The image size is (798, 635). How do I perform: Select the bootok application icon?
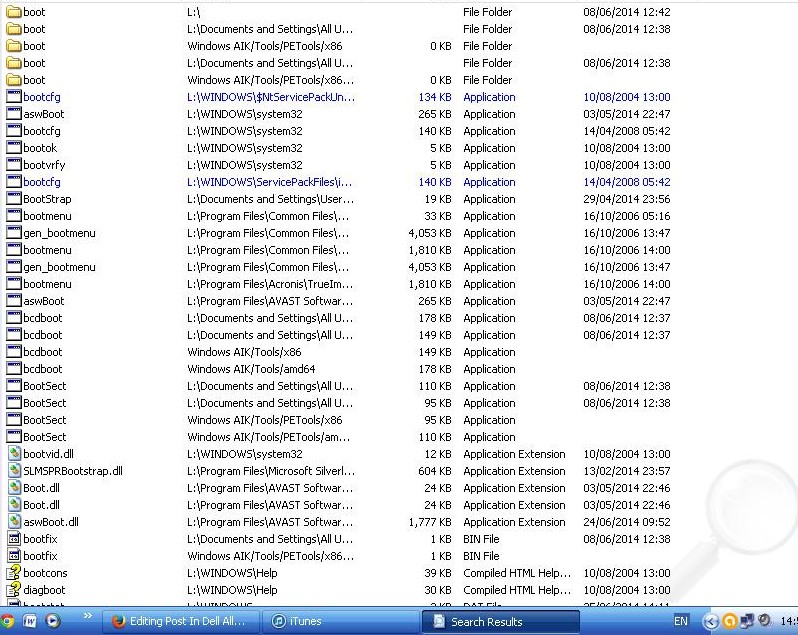coord(14,148)
